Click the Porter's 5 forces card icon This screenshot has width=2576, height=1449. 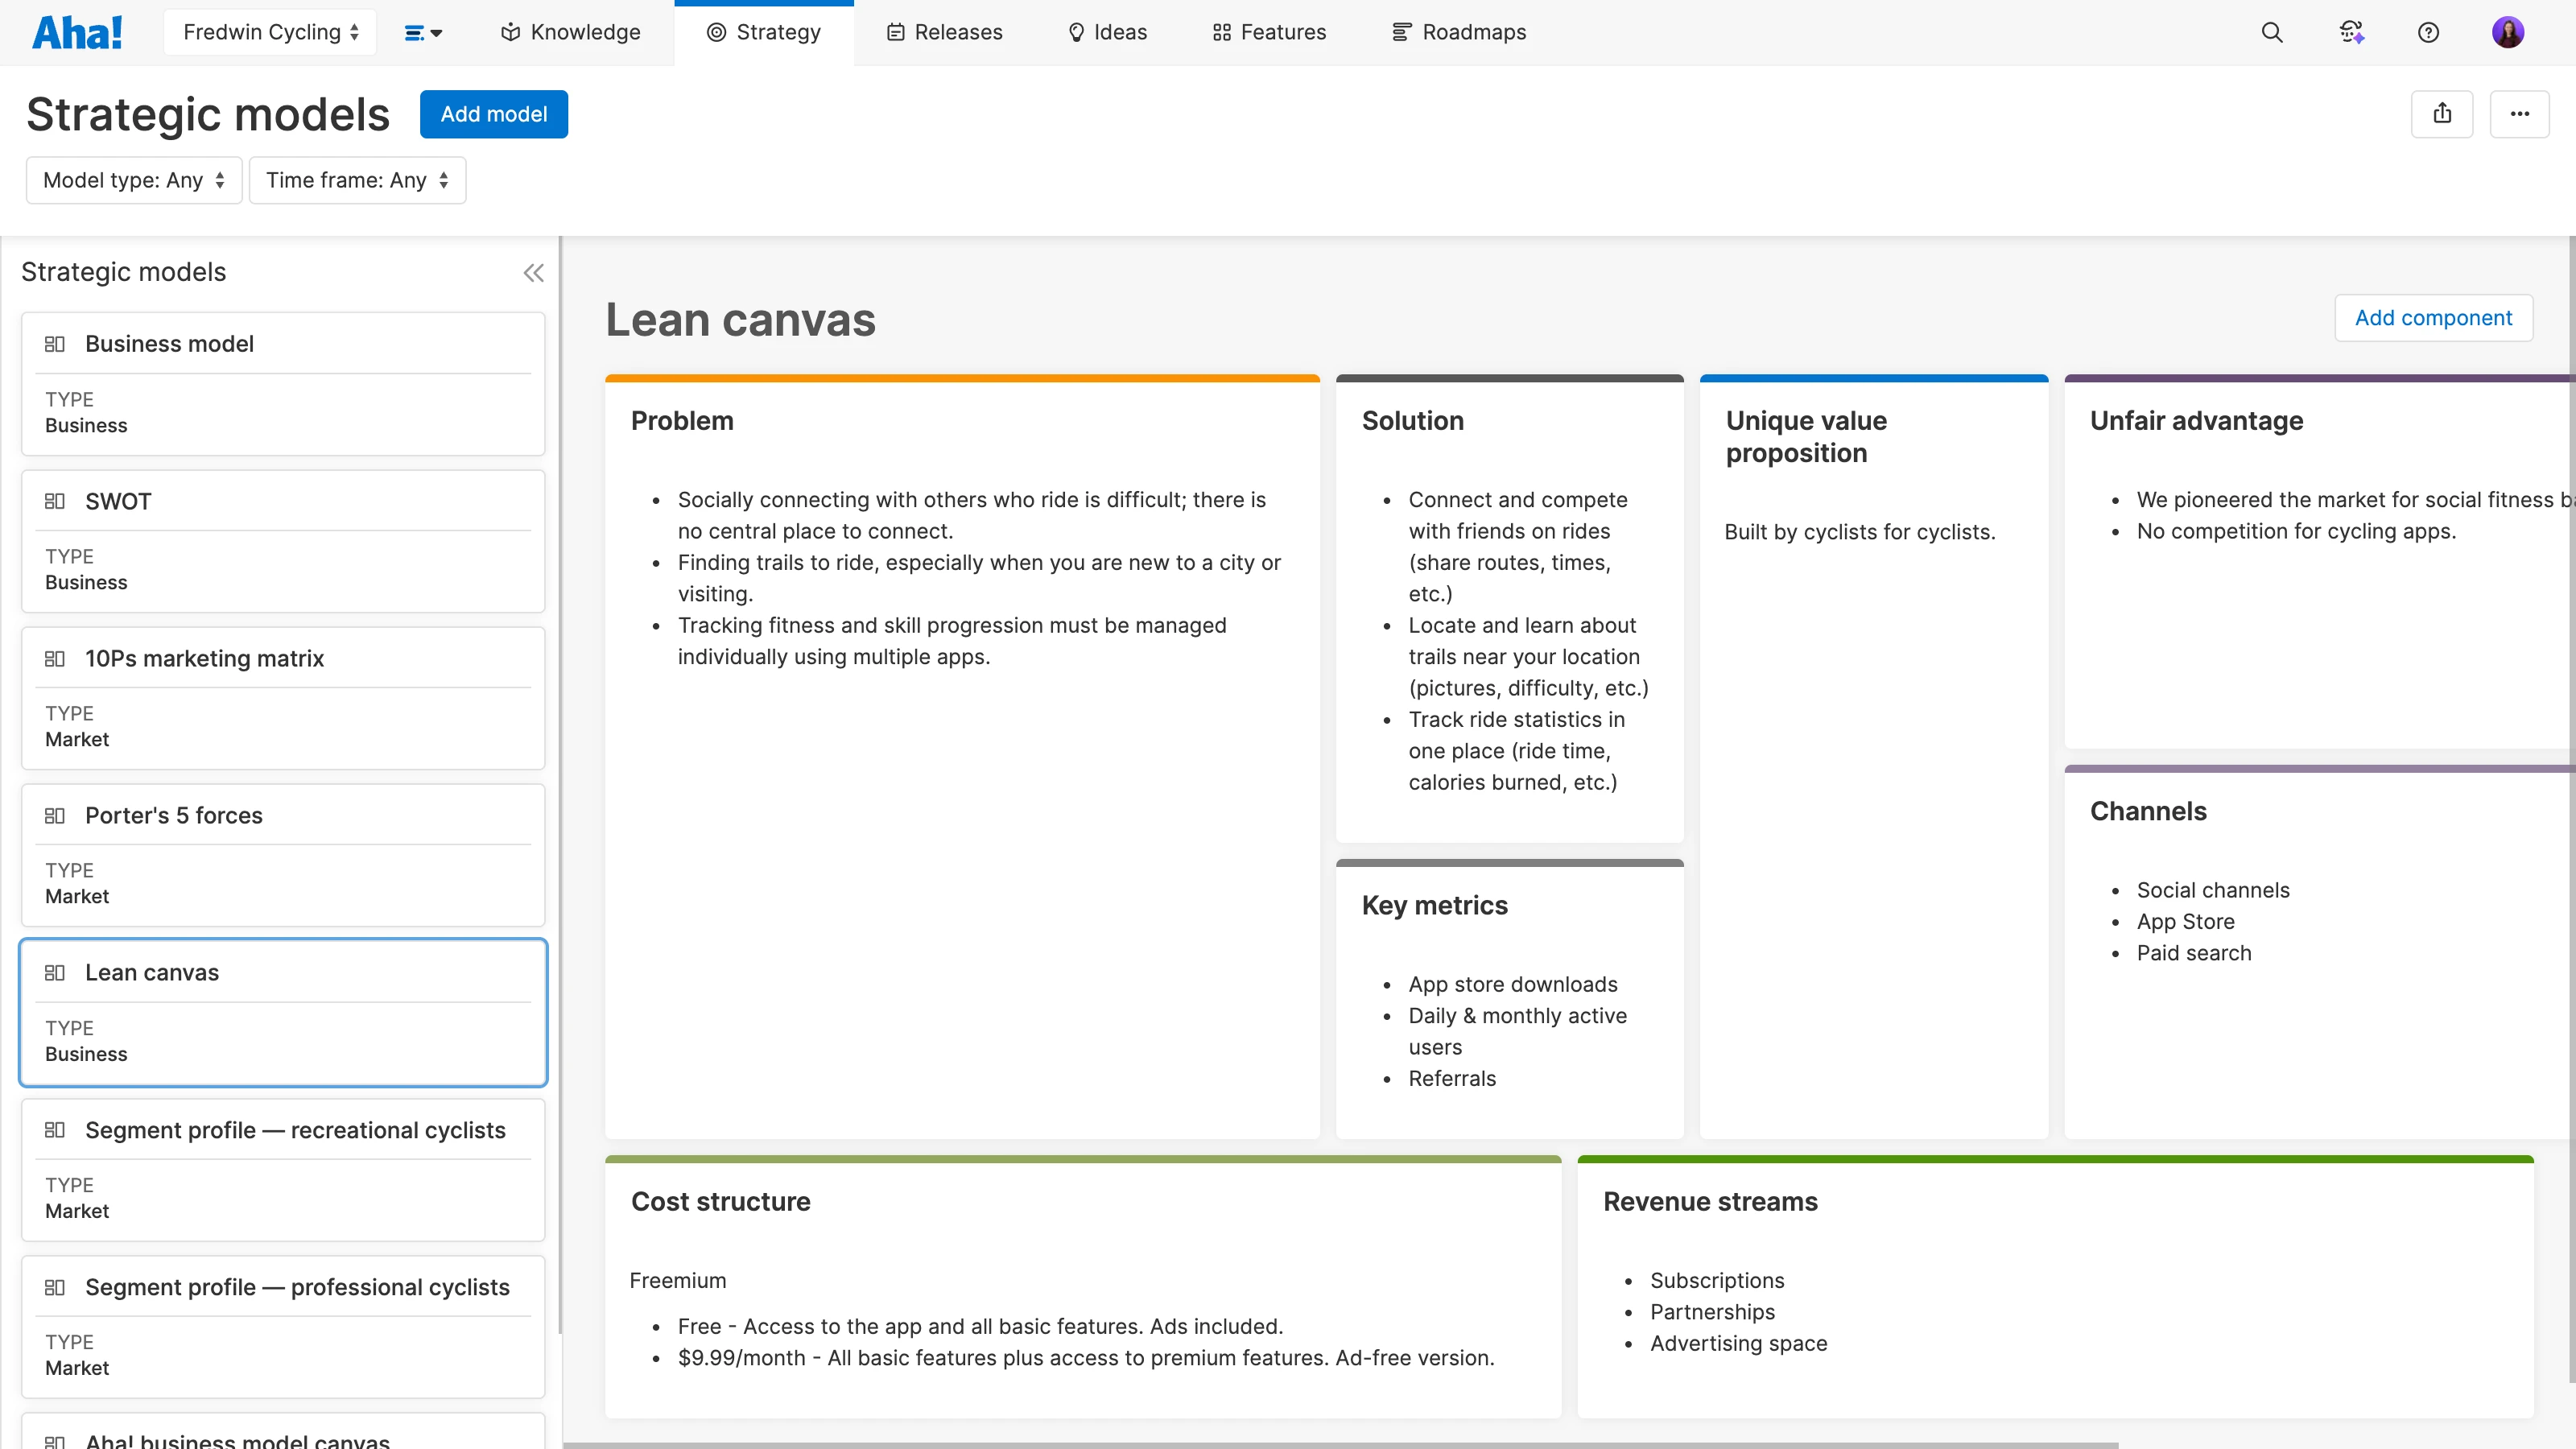pyautogui.click(x=55, y=816)
